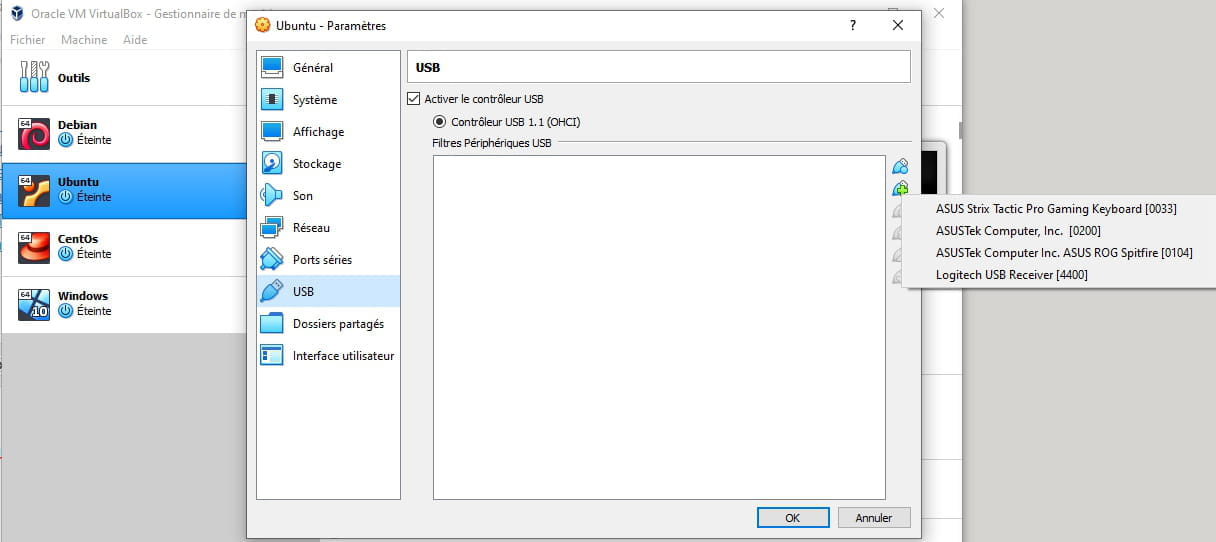Viewport: 1216px width, 542px height.
Task: Choose ASUS Strix Tactic Pro Gaming Keyboard [0033]
Action: tap(1056, 209)
